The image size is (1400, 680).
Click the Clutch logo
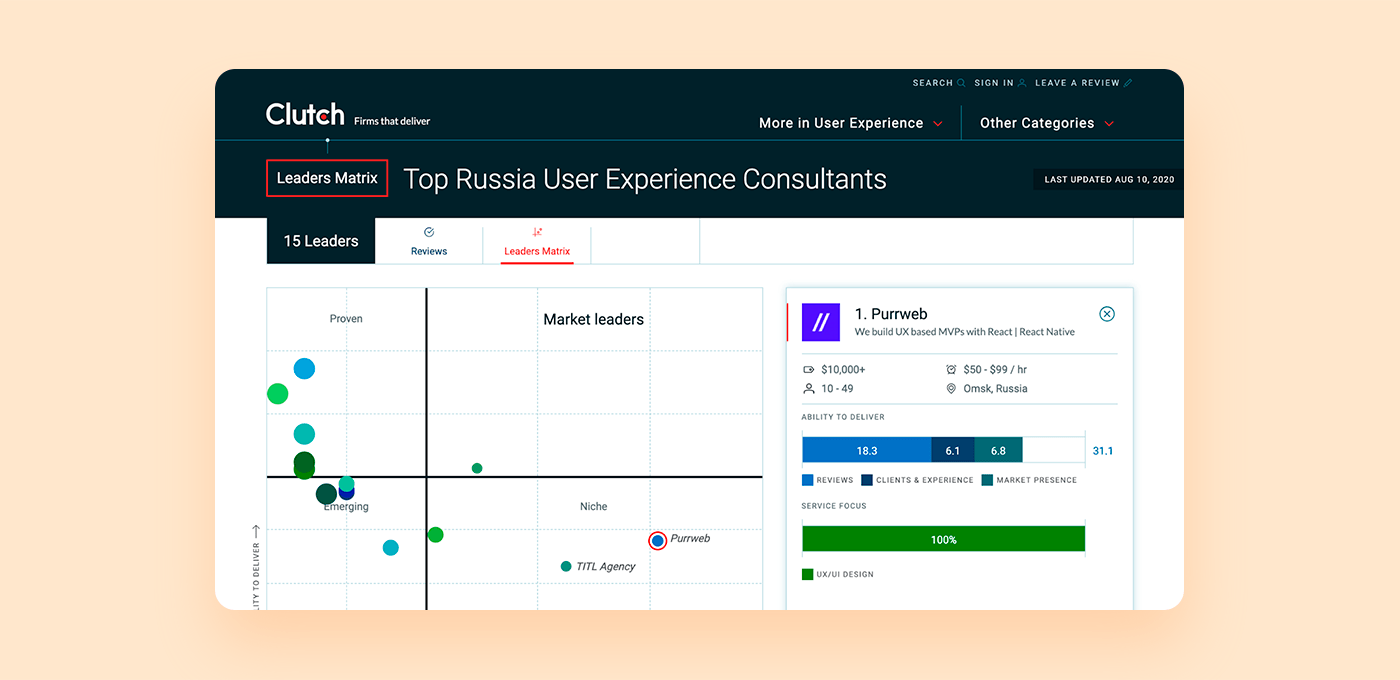click(x=305, y=115)
